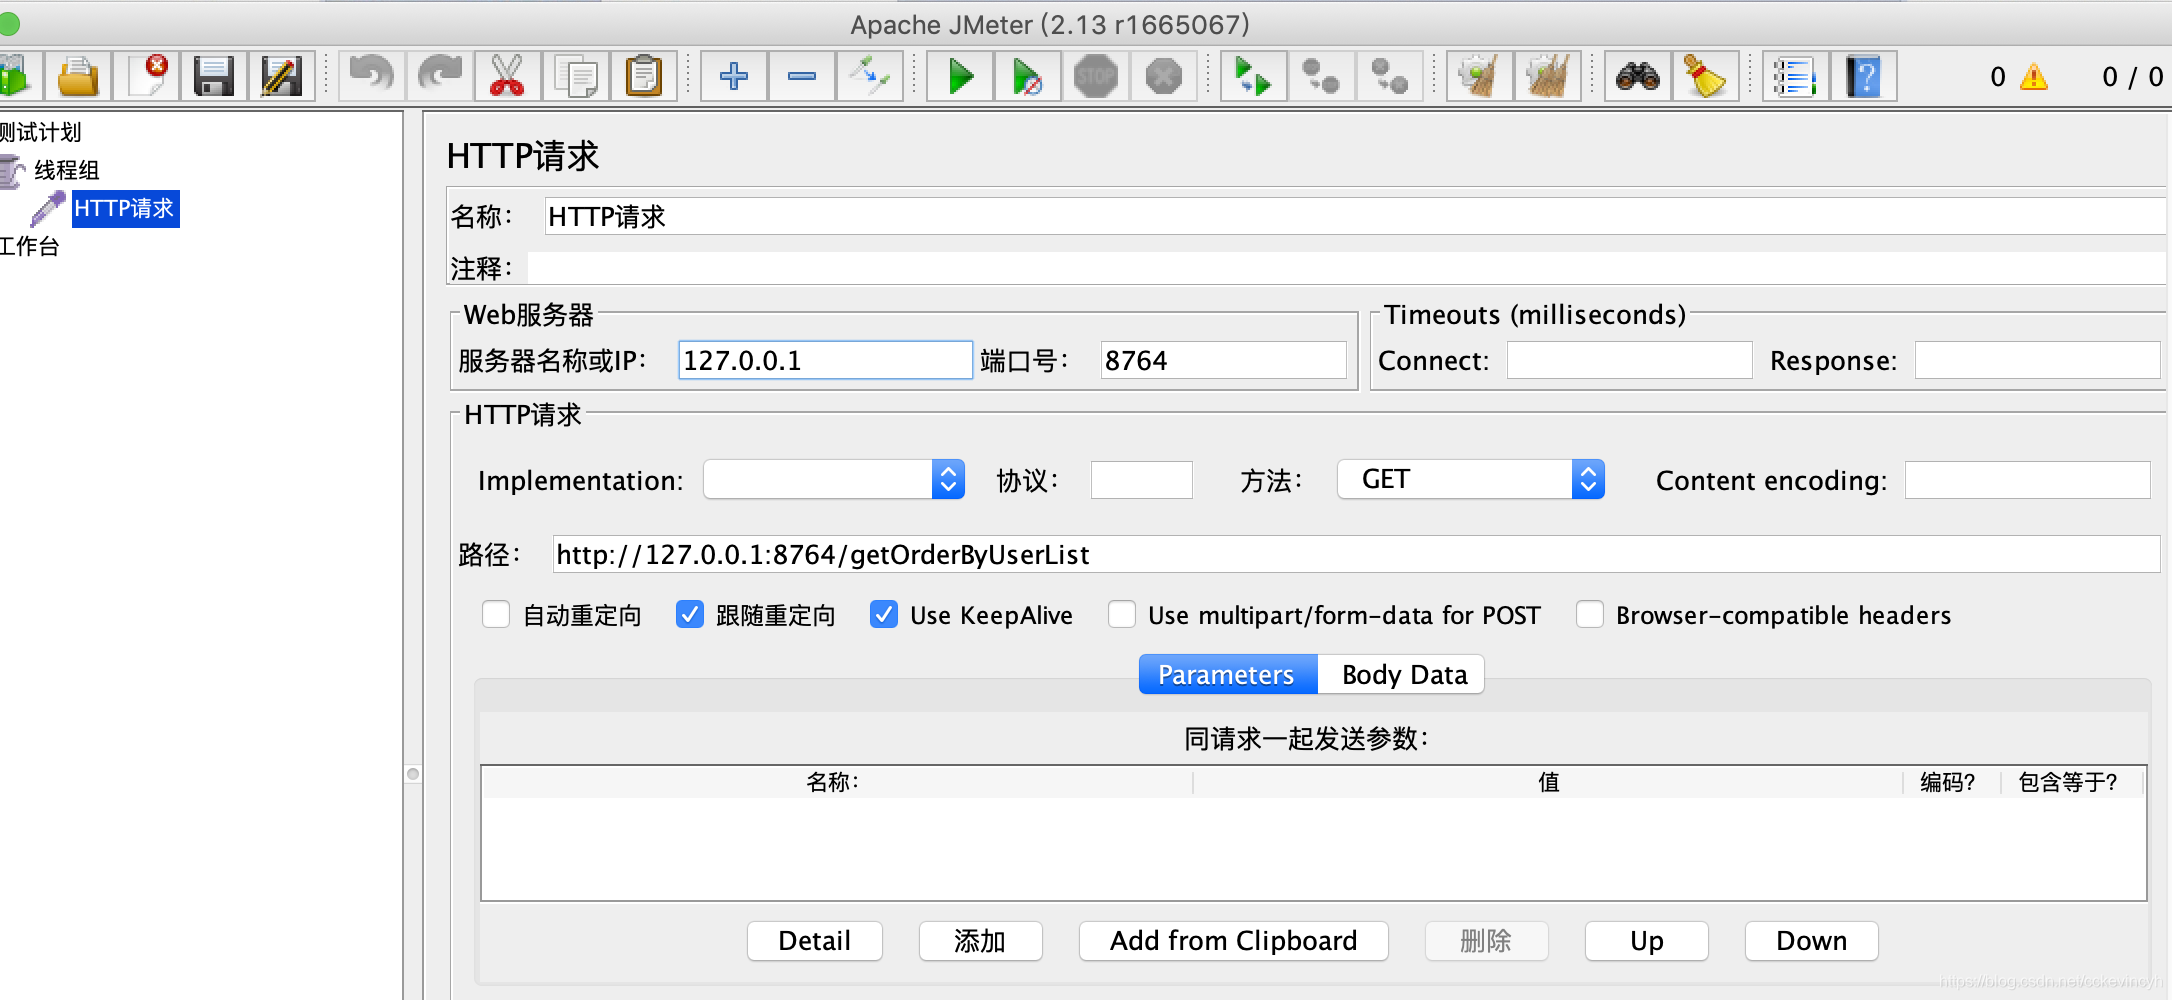Open Help with question mark icon
Screen dimensions: 2172x1000
point(1863,76)
